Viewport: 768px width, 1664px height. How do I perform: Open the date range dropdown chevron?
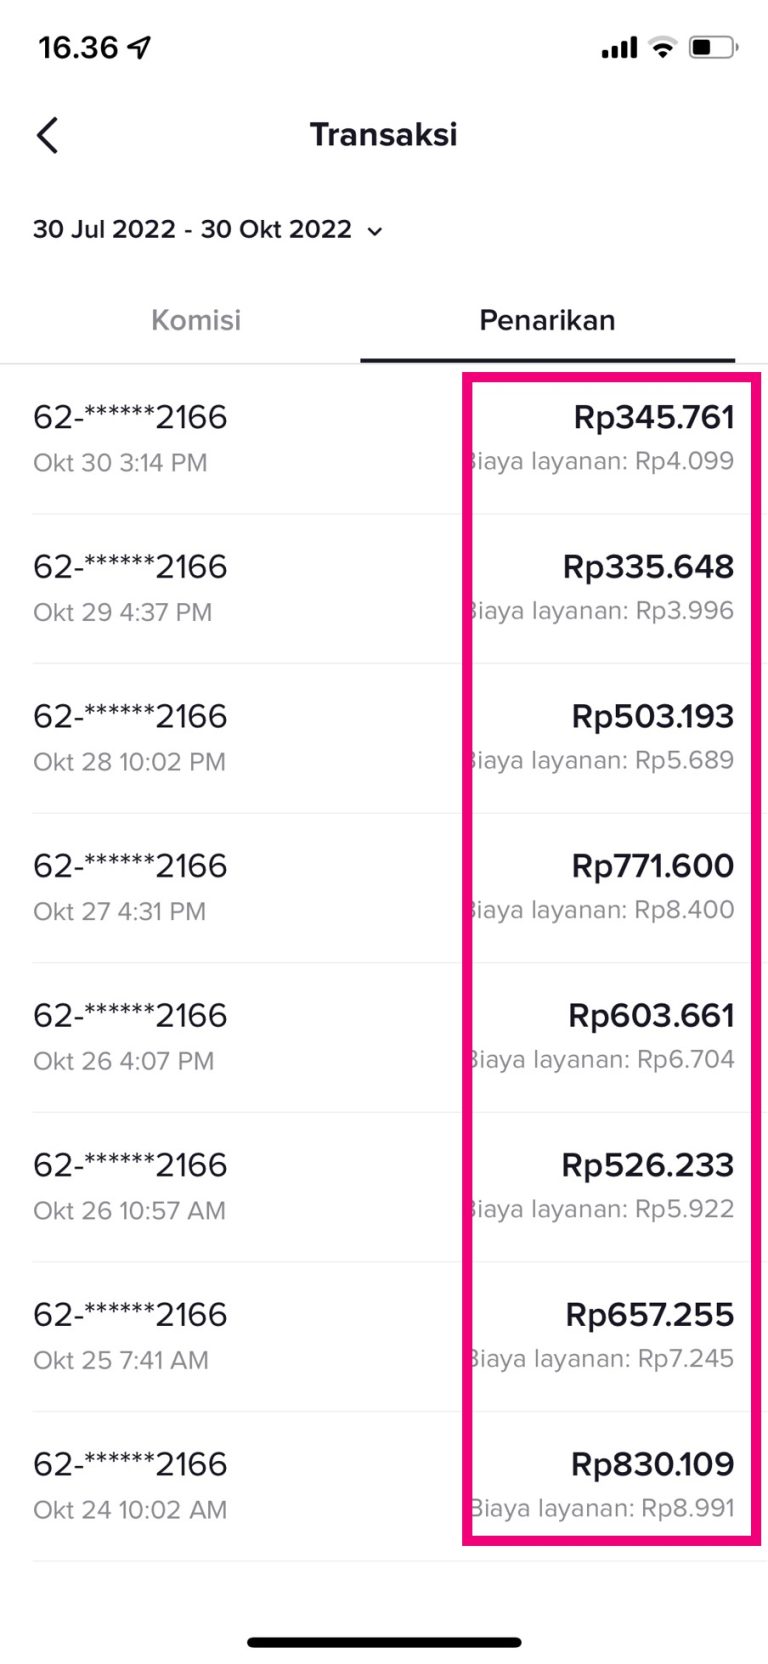375,232
